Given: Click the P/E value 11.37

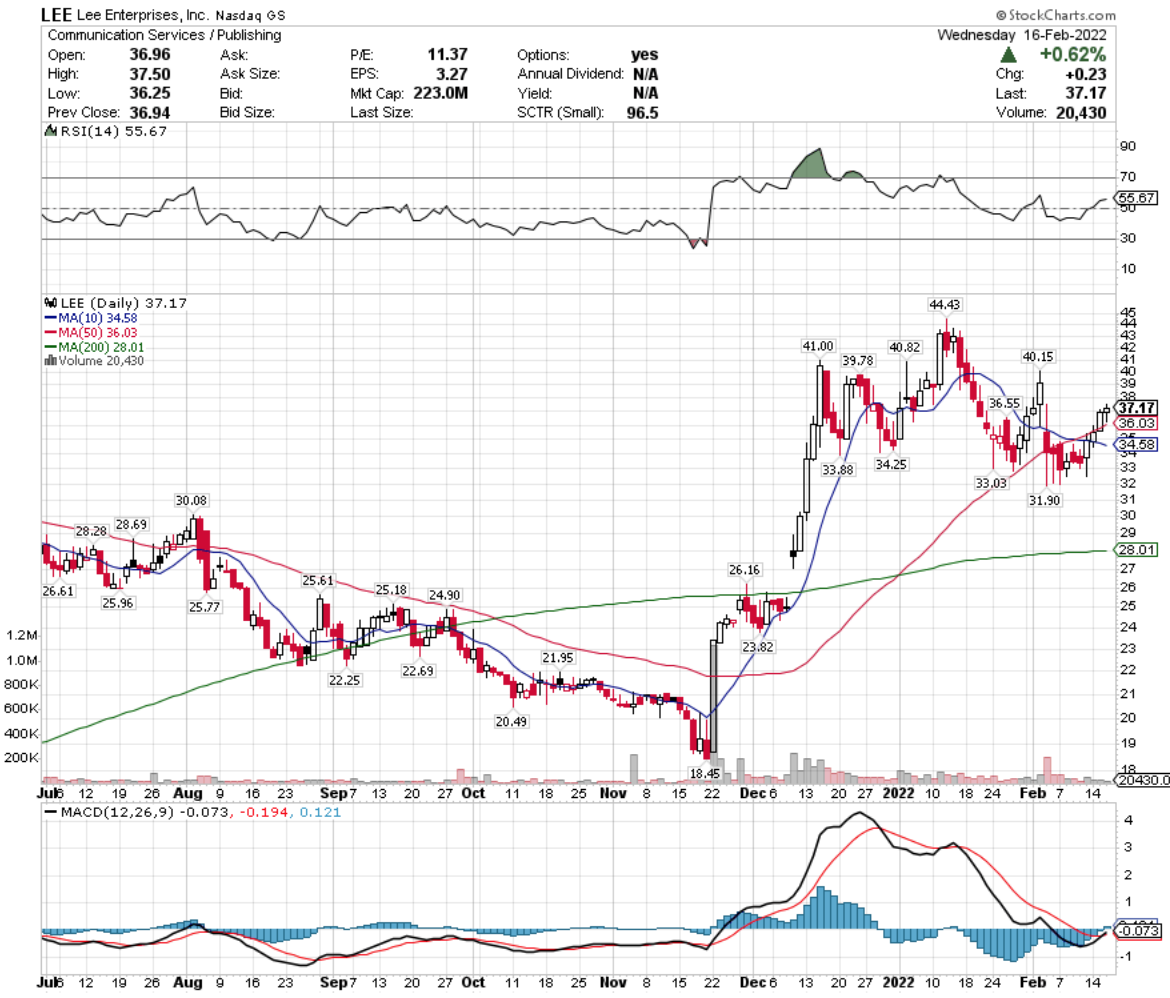Looking at the screenshot, I should (448, 54).
